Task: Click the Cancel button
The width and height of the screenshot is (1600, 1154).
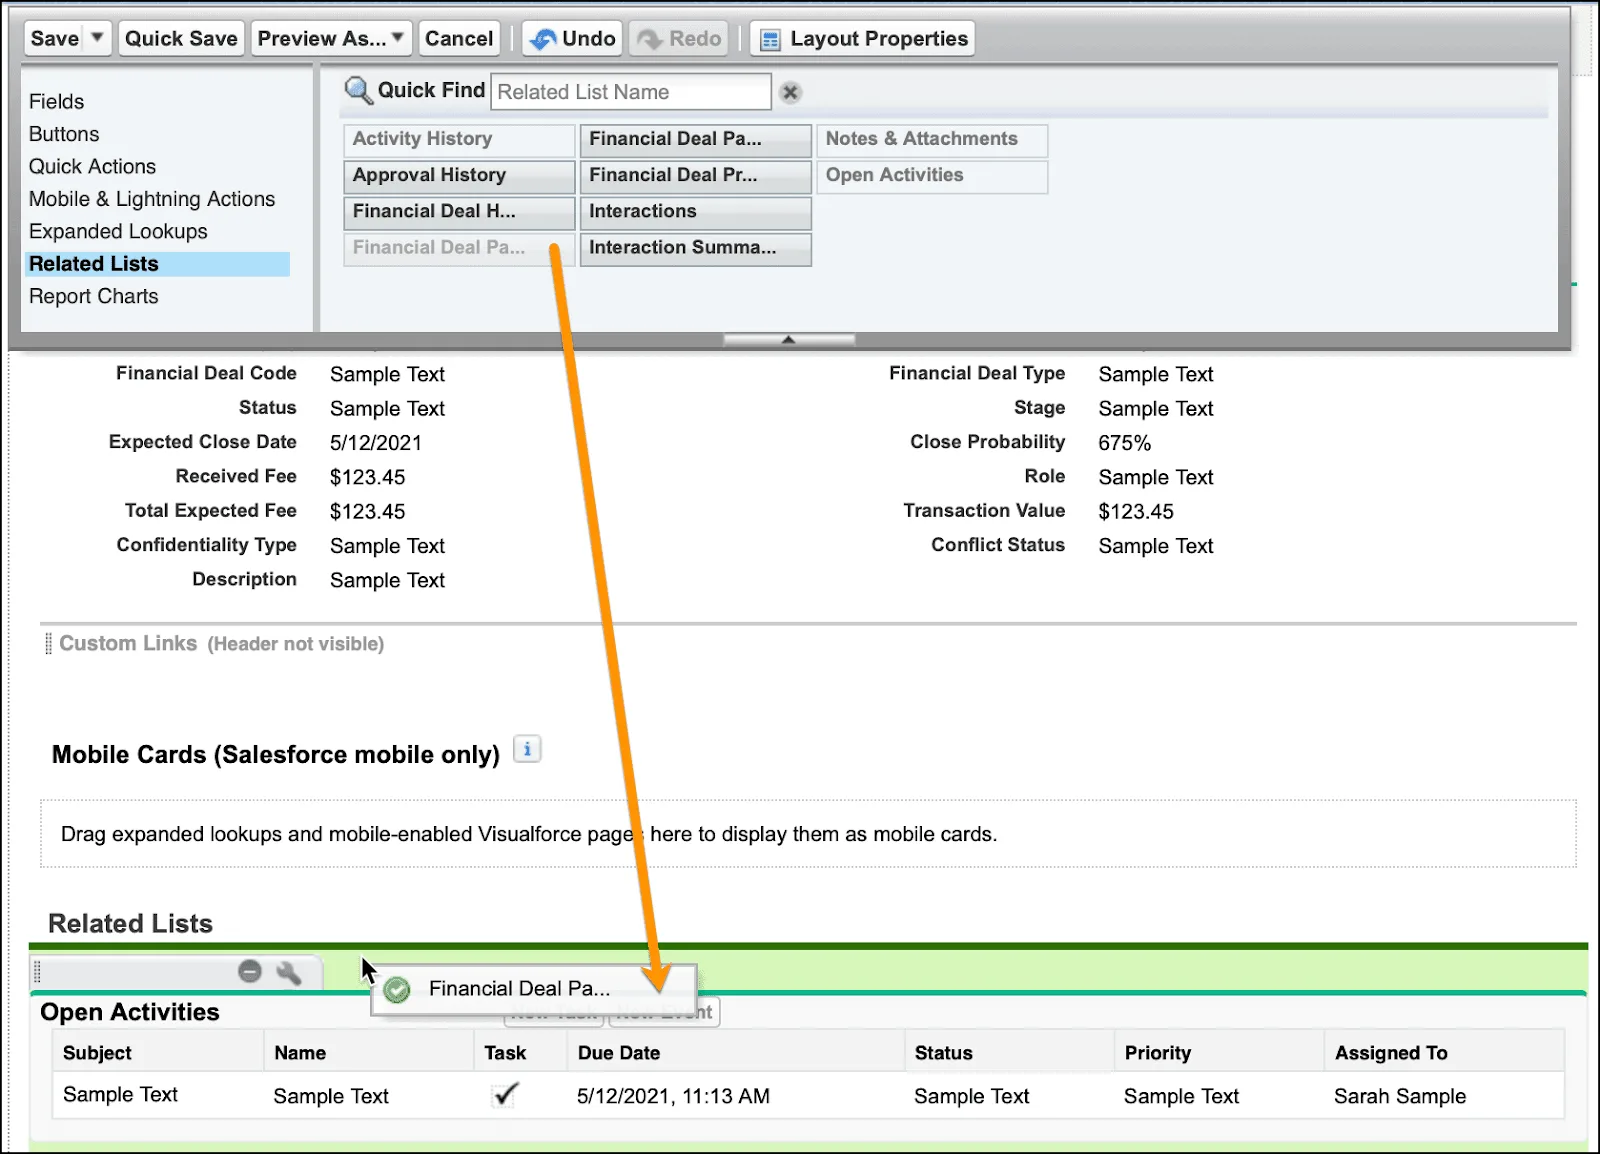Action: point(459,38)
